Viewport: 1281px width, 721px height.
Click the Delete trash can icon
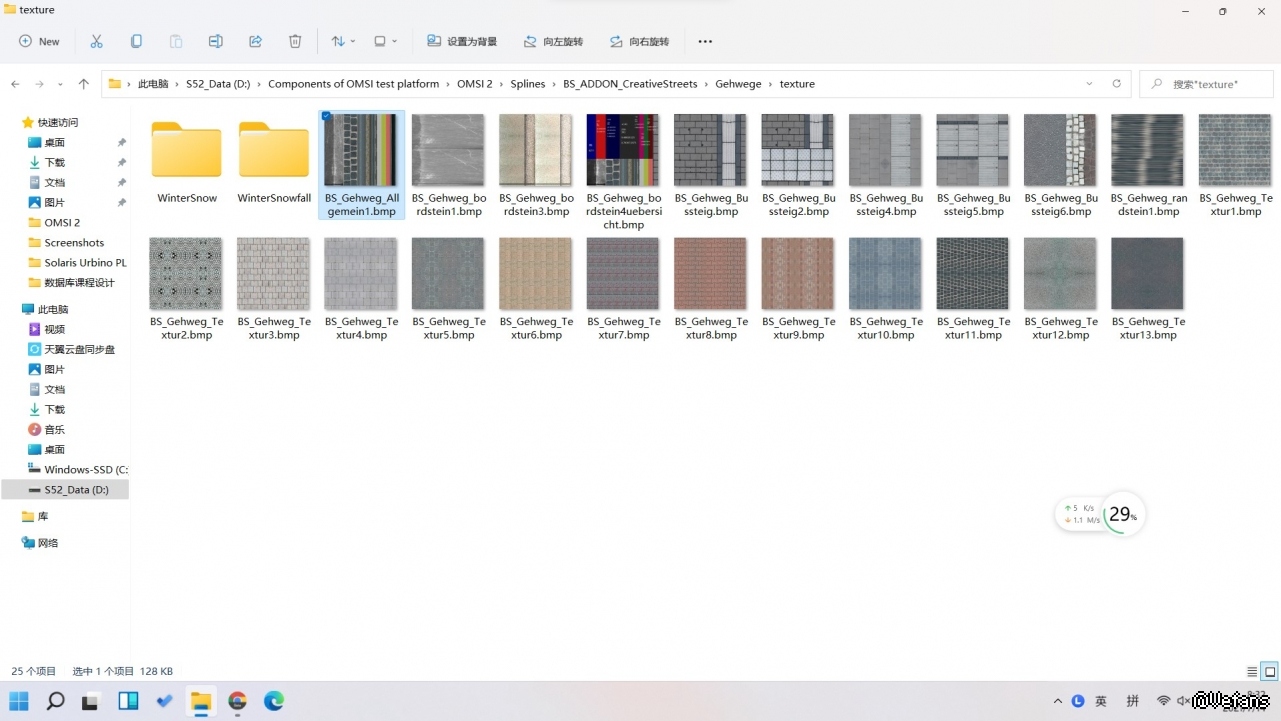[295, 41]
